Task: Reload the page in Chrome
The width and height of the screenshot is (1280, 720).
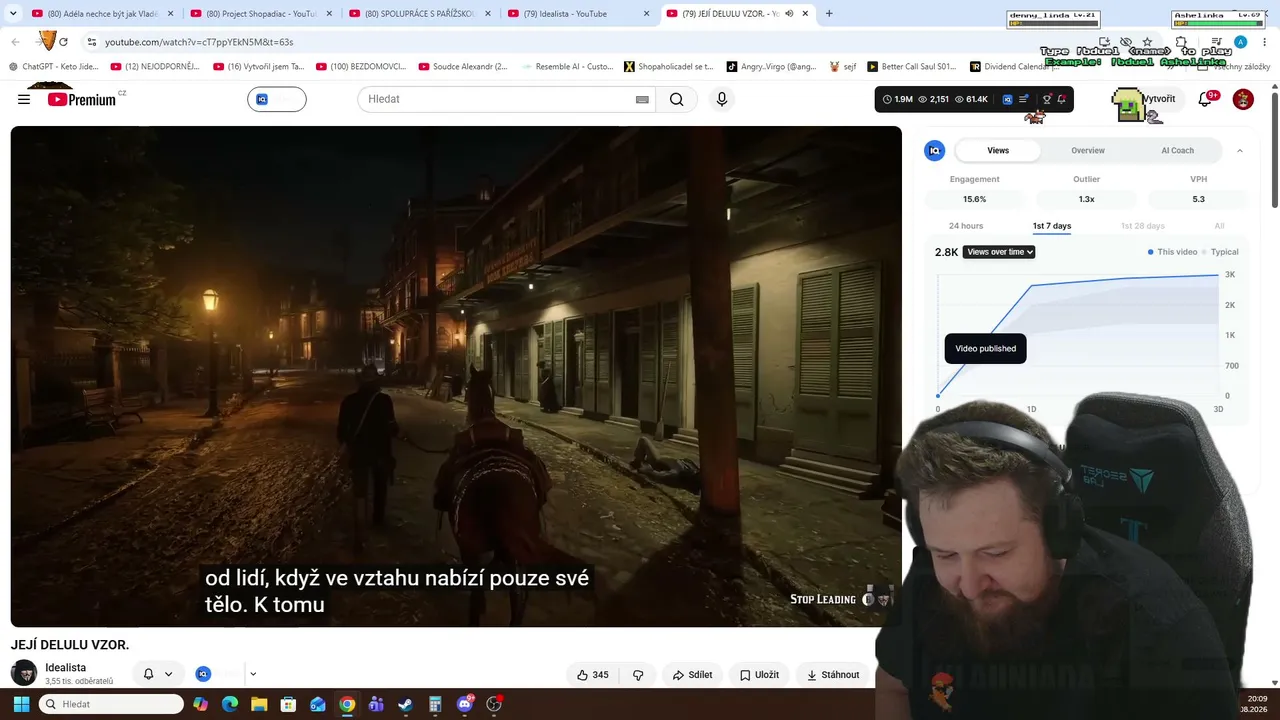Action: coord(63,42)
